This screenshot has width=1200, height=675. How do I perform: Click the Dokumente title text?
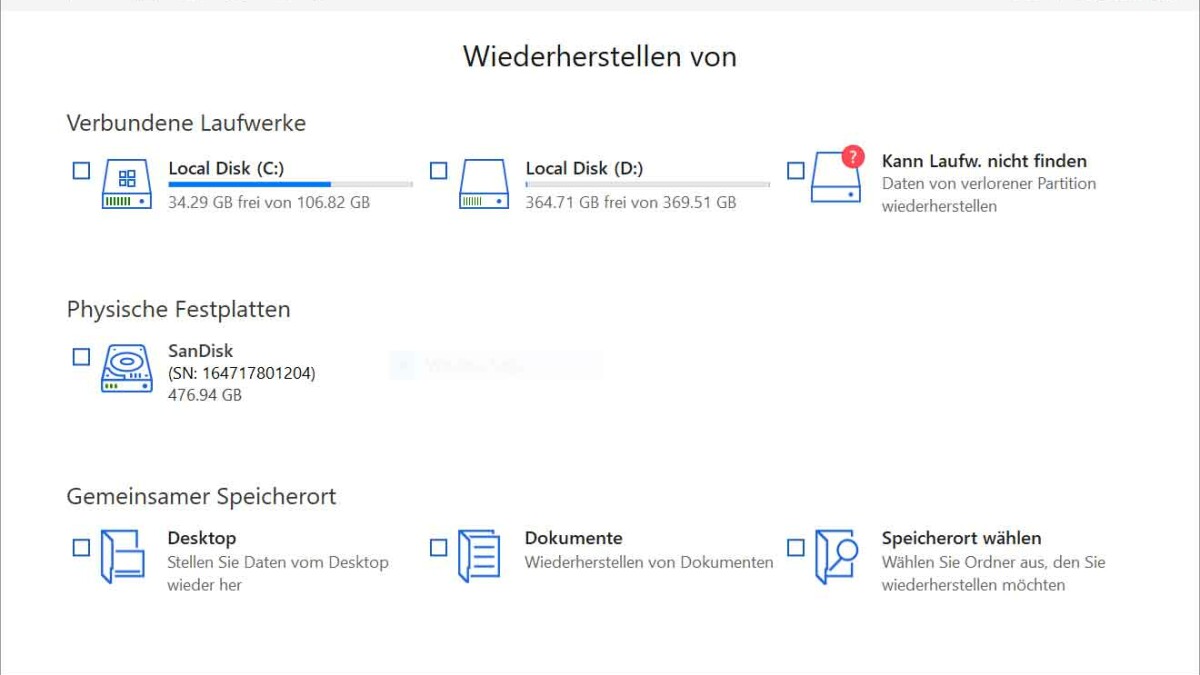coord(573,538)
